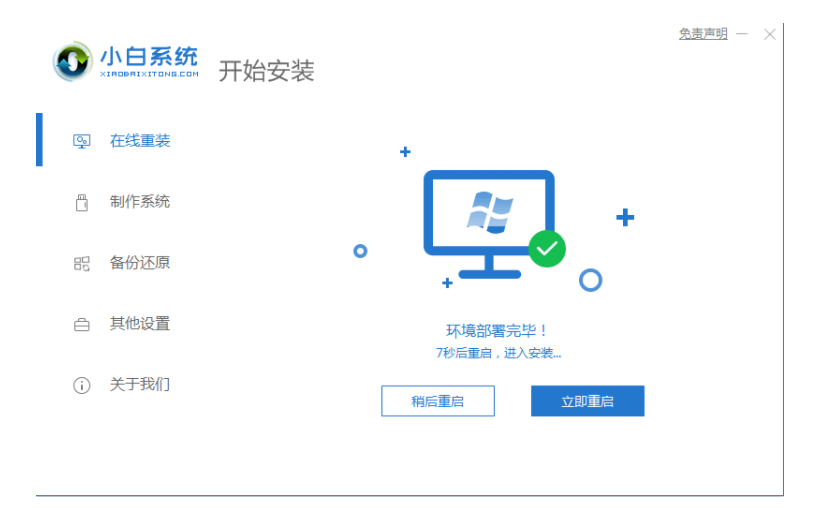
Task: Click the 立即重启 button
Action: click(x=587, y=401)
